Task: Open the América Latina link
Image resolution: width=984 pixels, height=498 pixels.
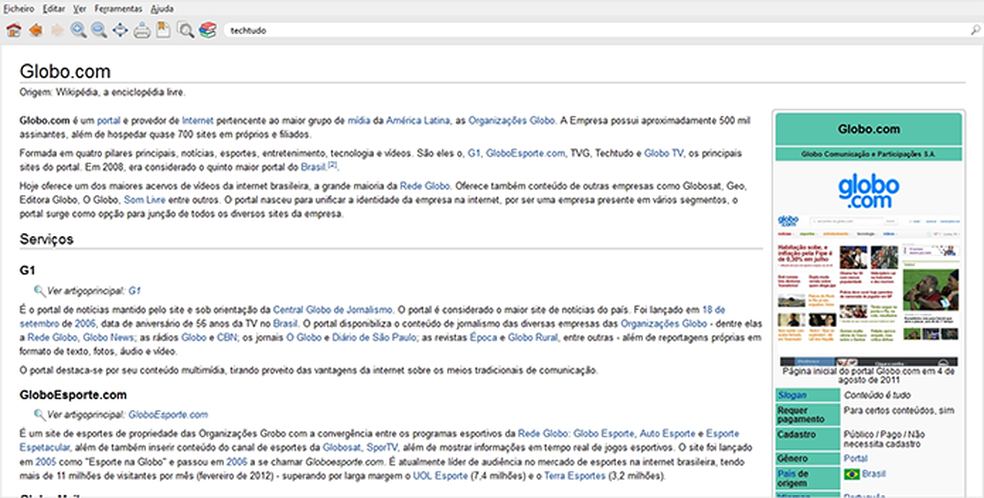Action: tap(417, 120)
